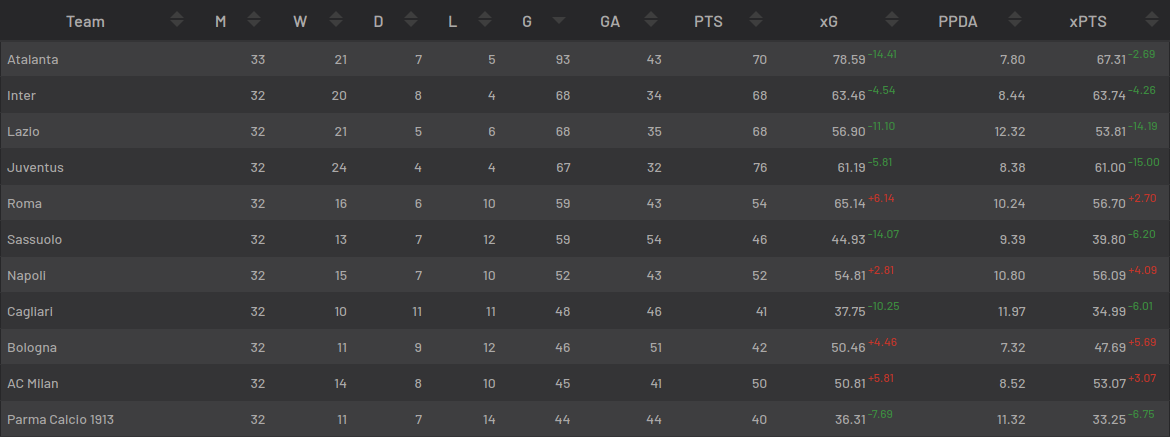Screen dimensions: 1170x437
Task: Sort losses with L column arrows
Action: (485, 20)
